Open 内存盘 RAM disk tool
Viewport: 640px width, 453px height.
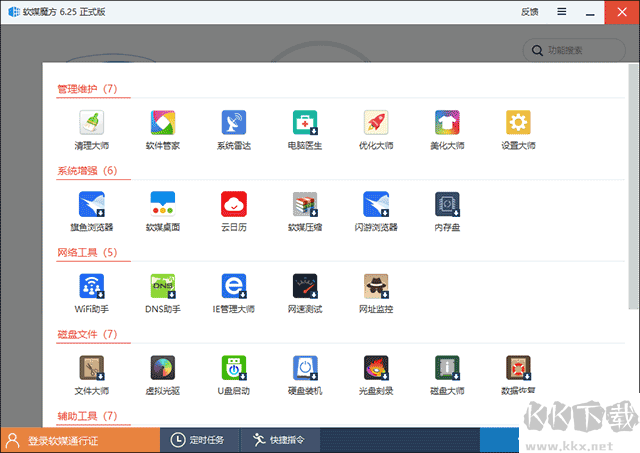tap(447, 211)
